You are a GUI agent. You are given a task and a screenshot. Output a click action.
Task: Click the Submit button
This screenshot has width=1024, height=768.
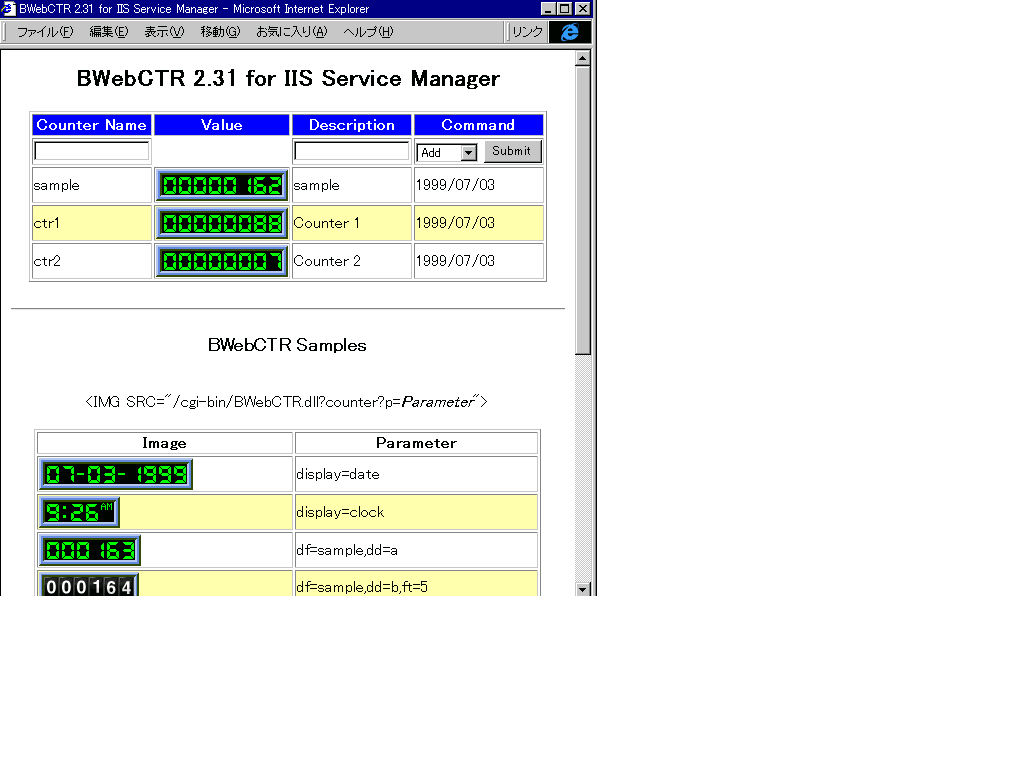512,151
